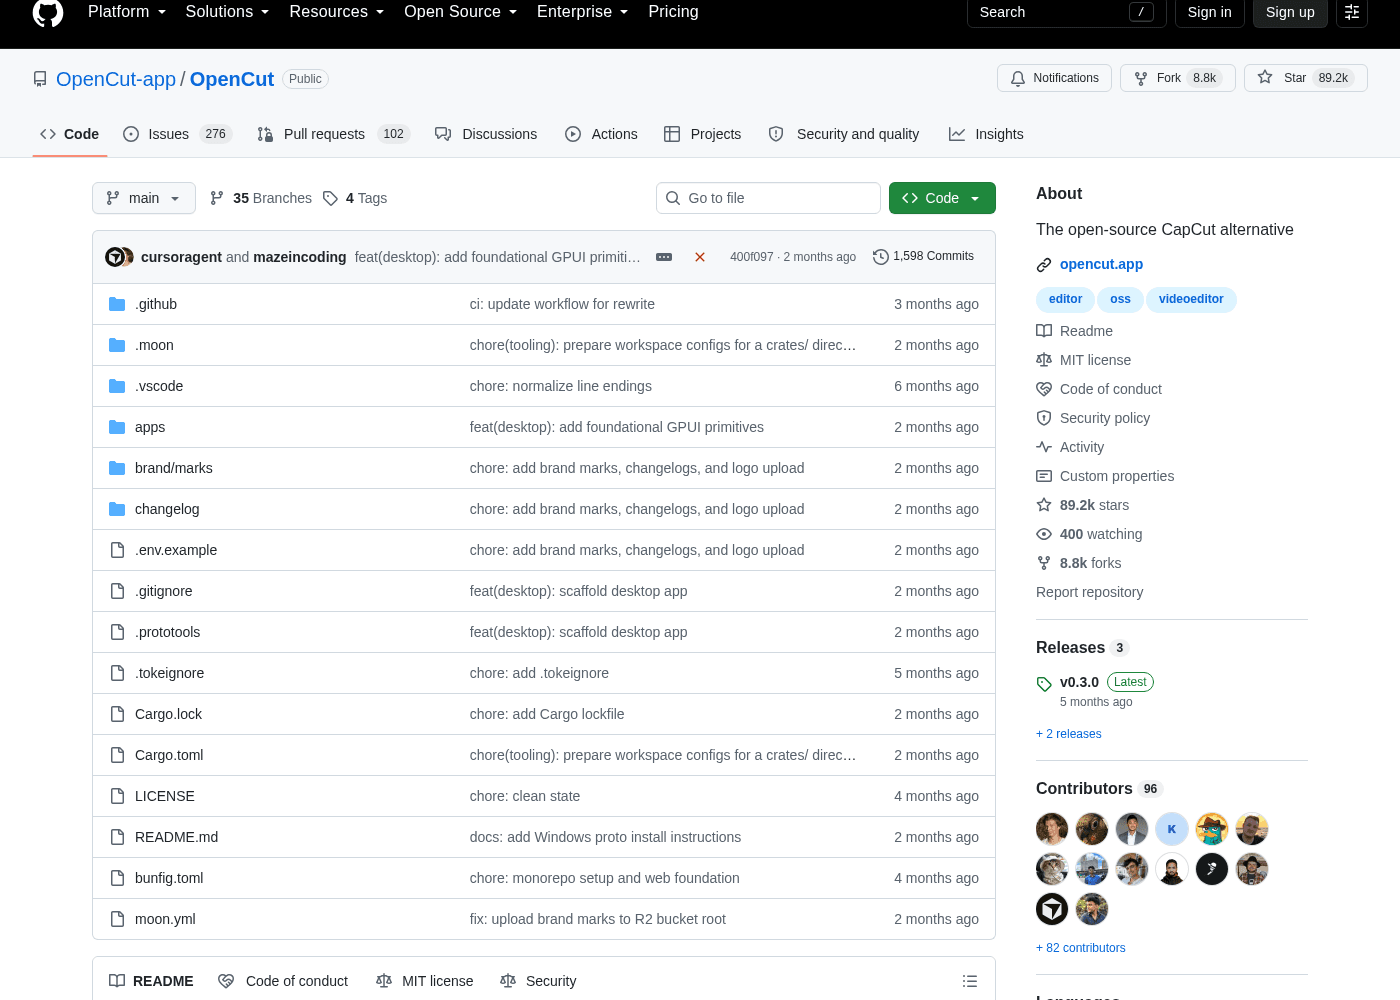Open the main branch selector dropdown
1400x1000 pixels.
click(x=143, y=198)
